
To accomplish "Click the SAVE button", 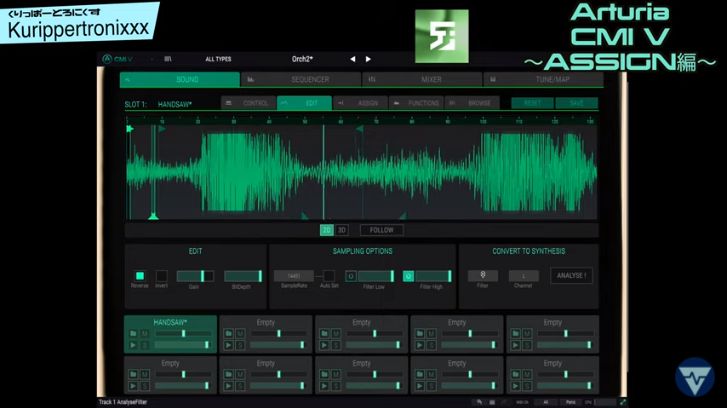I will [x=577, y=103].
